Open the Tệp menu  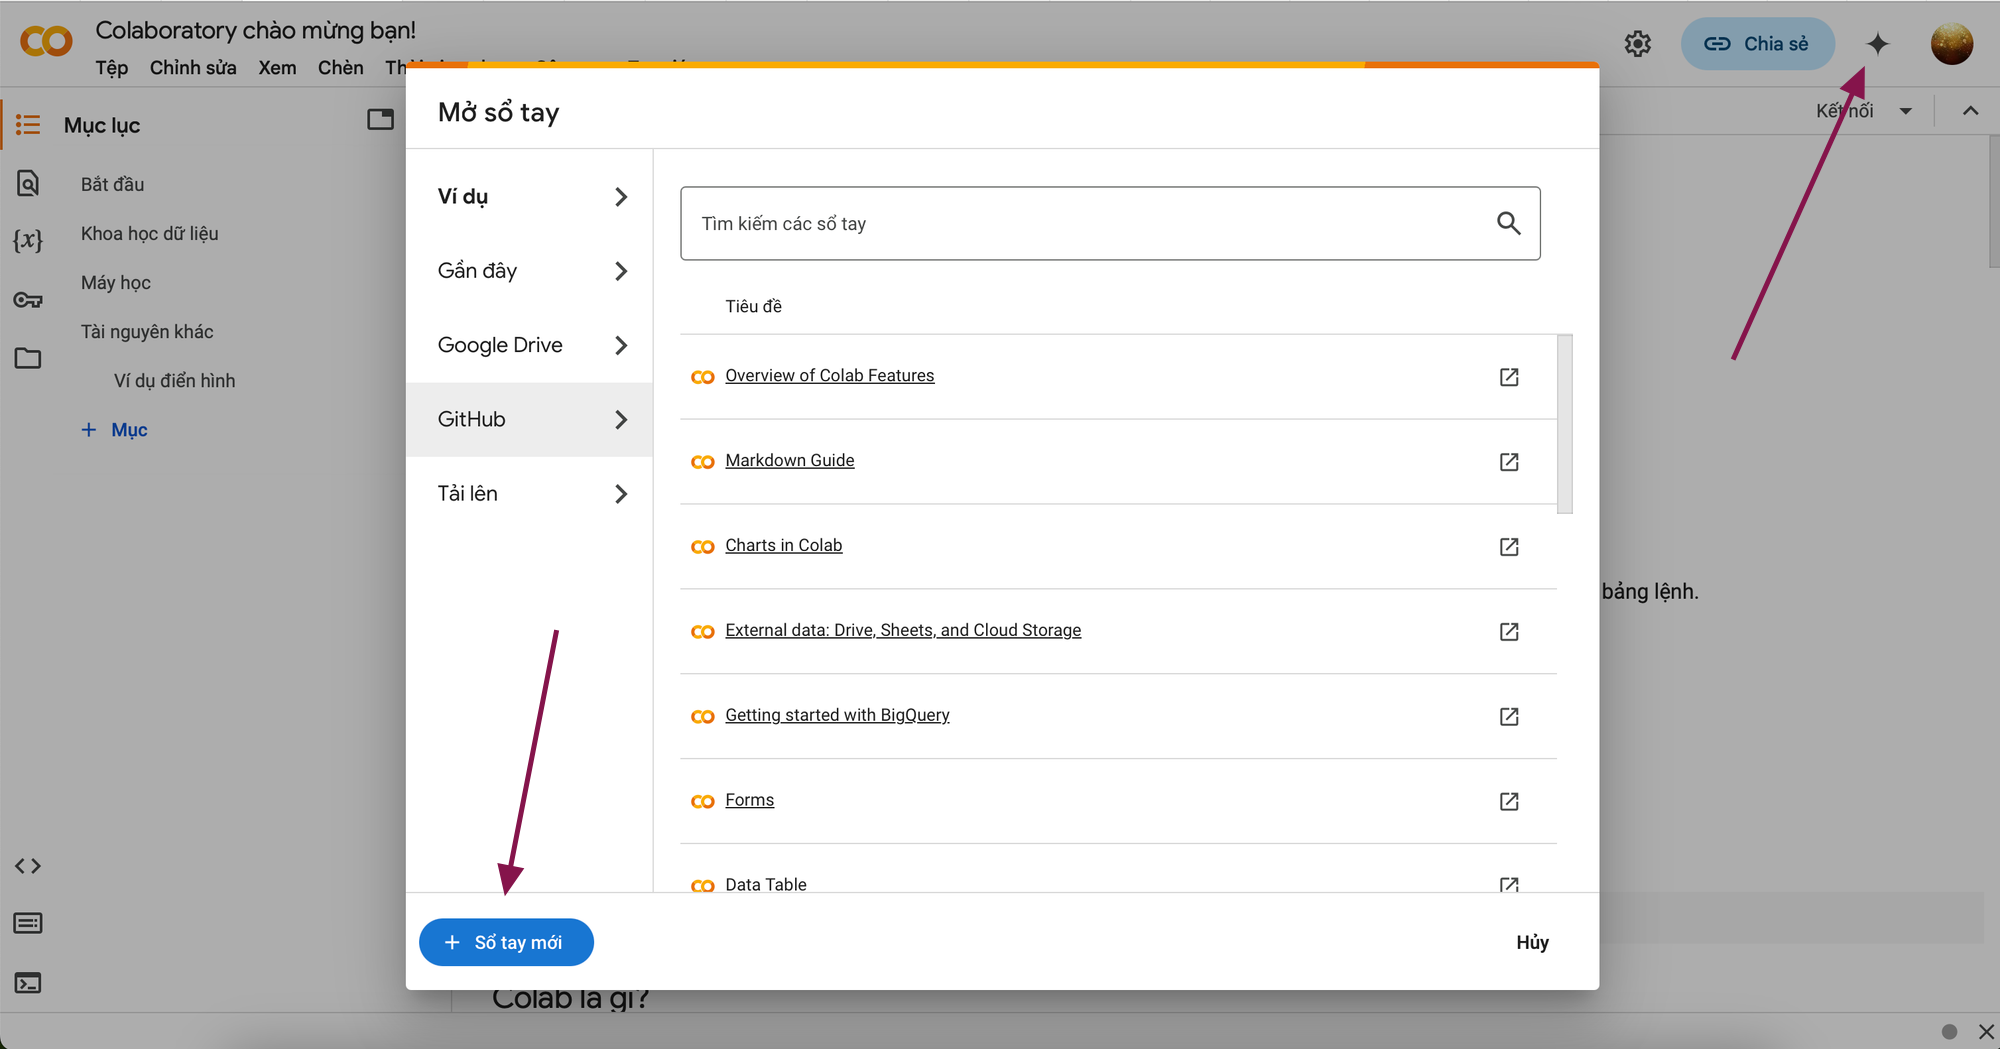point(112,68)
